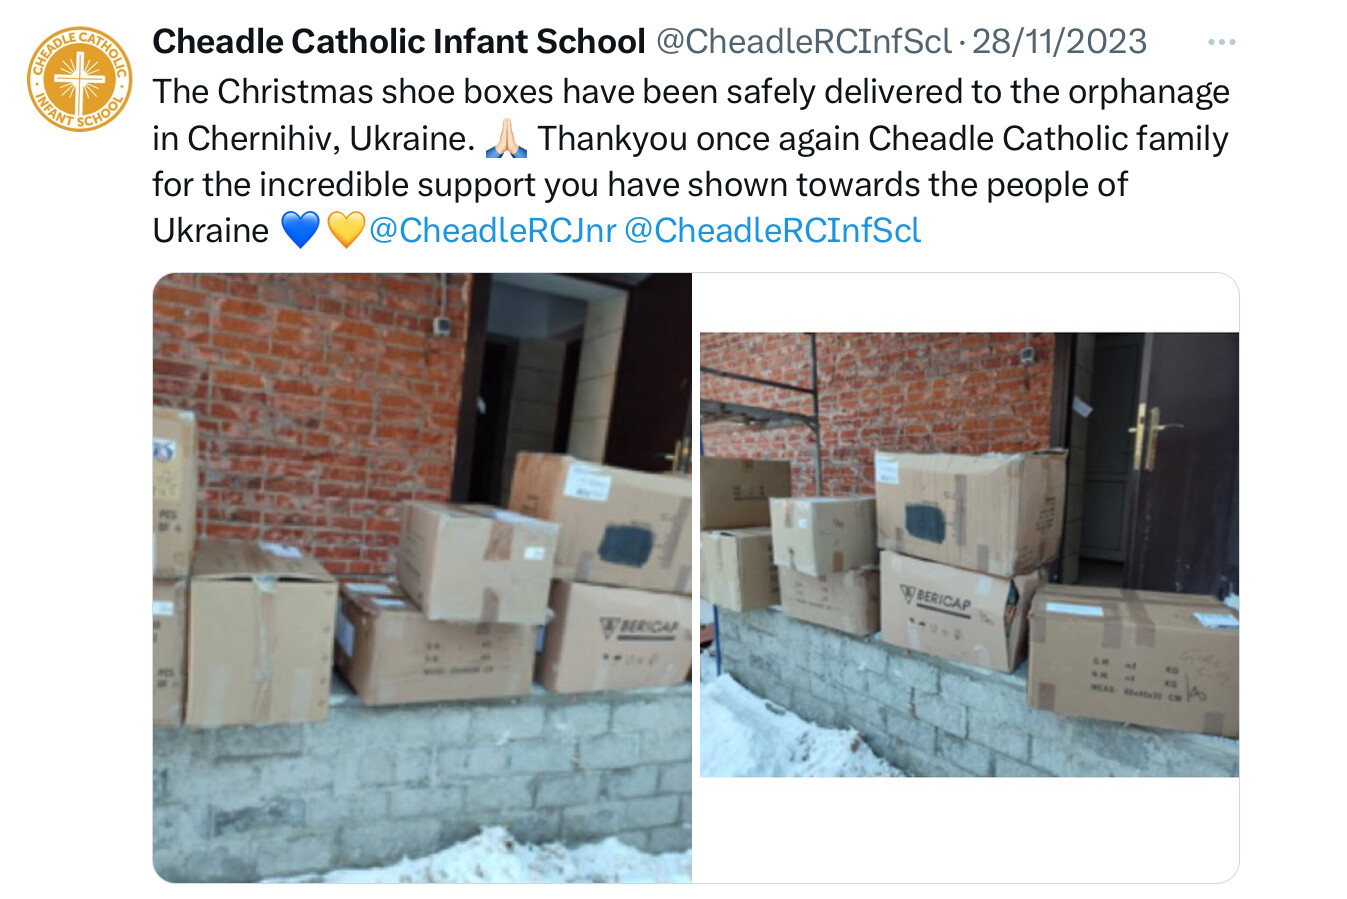
Task: Follow the @CheadleRCInfScl mention in the tweet body
Action: 773,230
